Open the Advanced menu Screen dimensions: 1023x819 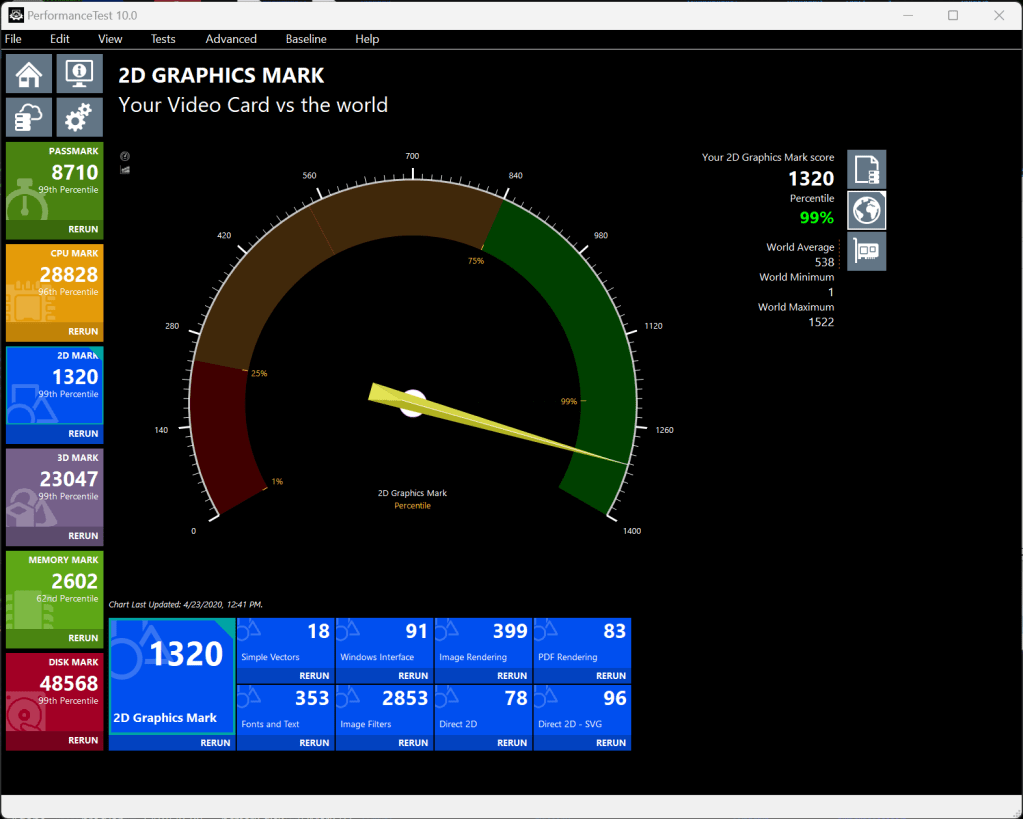[x=231, y=39]
